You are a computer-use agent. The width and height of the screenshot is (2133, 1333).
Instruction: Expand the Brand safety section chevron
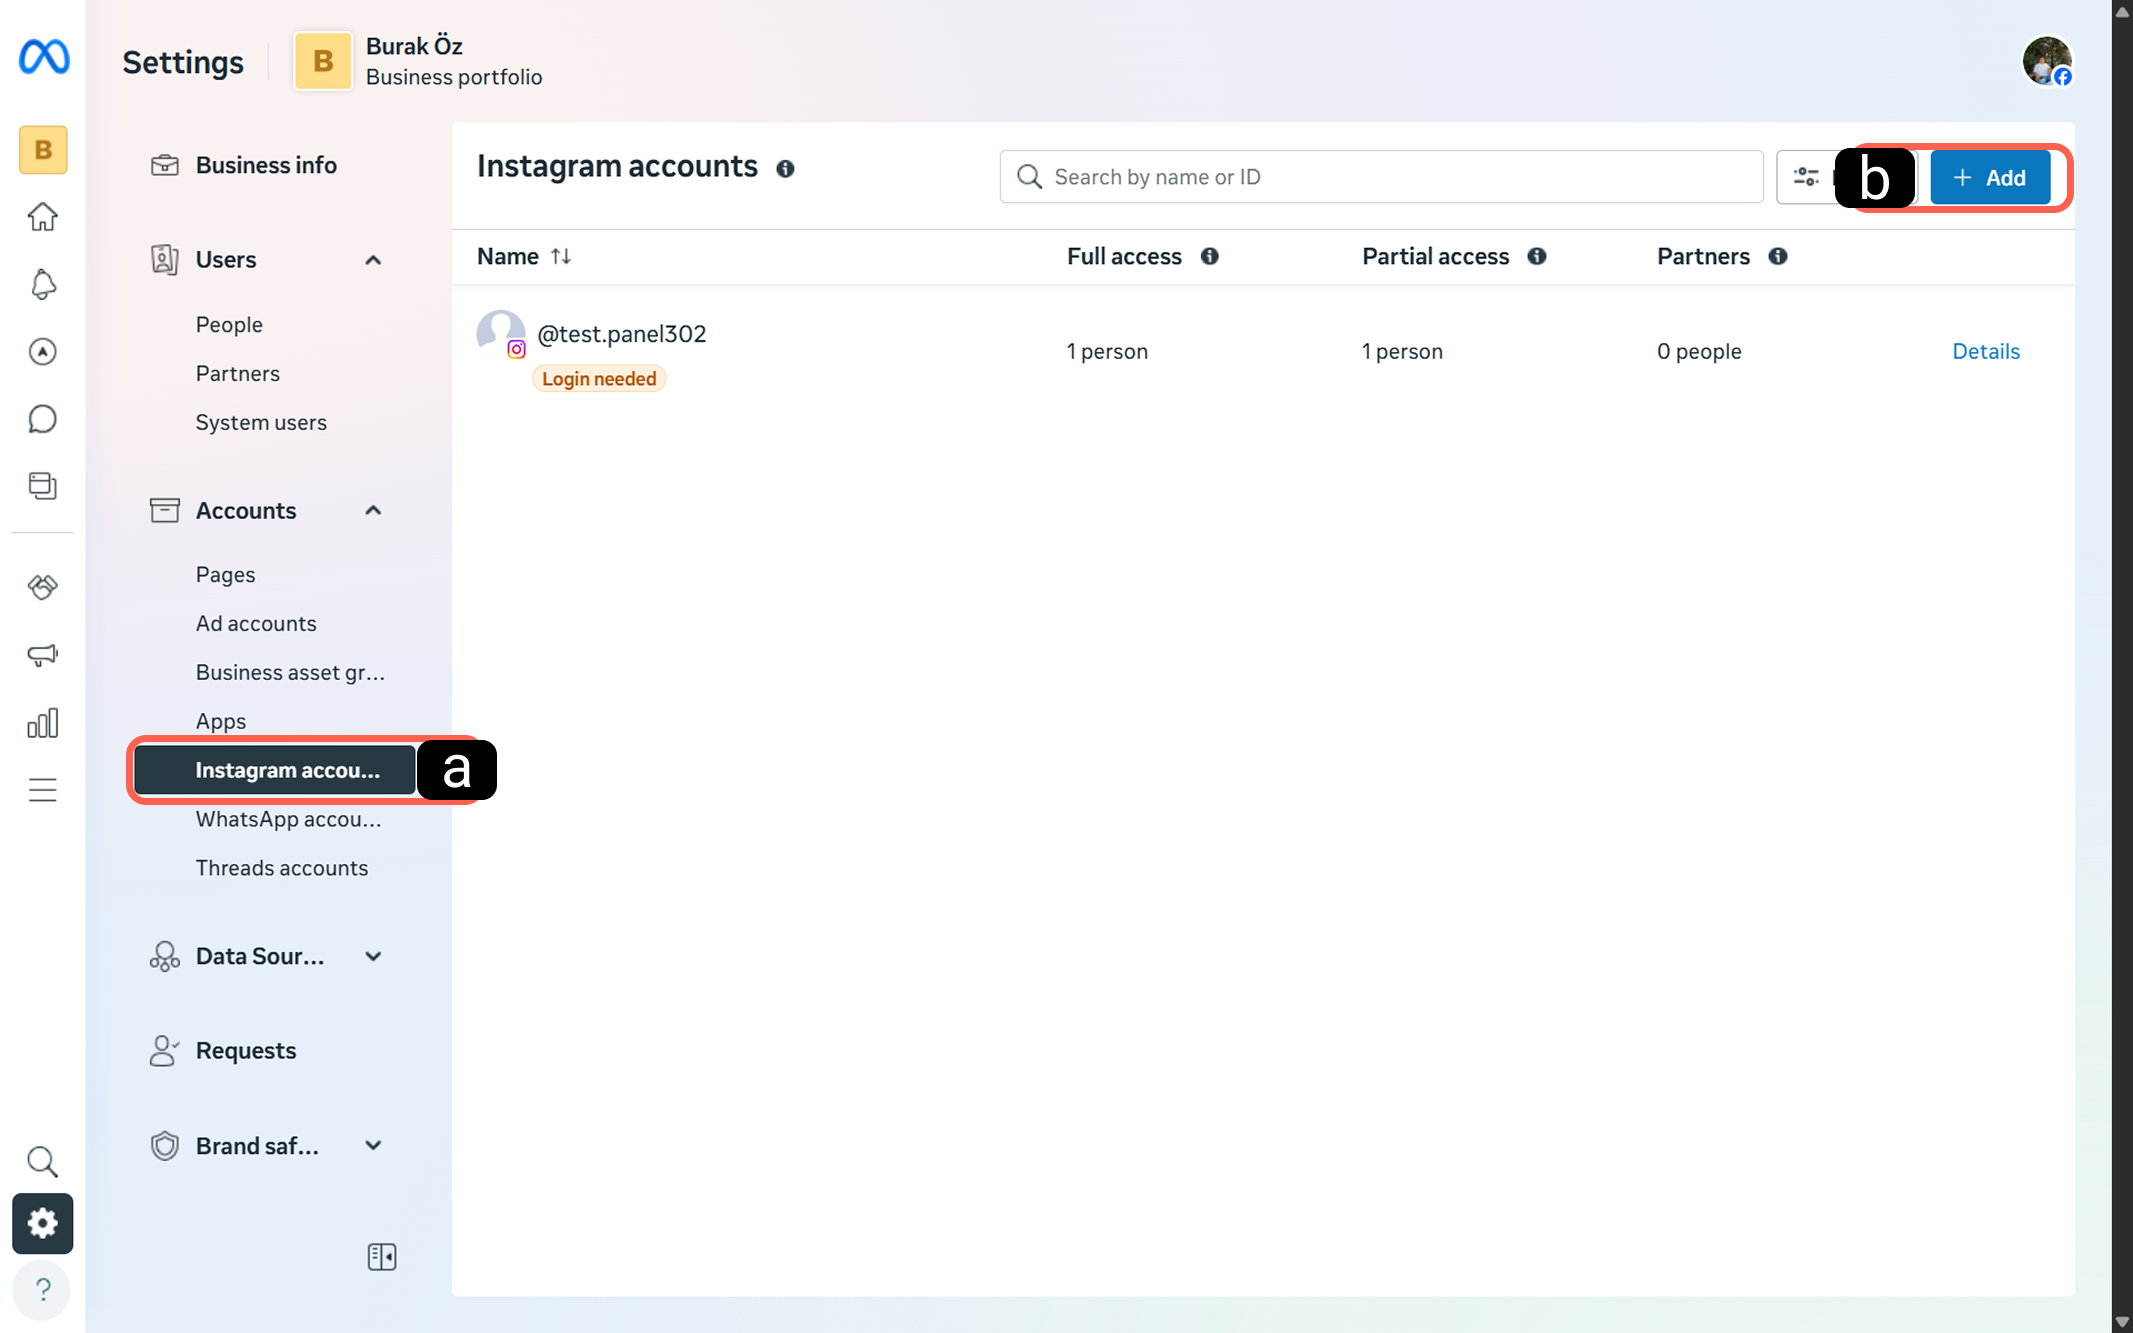373,1146
